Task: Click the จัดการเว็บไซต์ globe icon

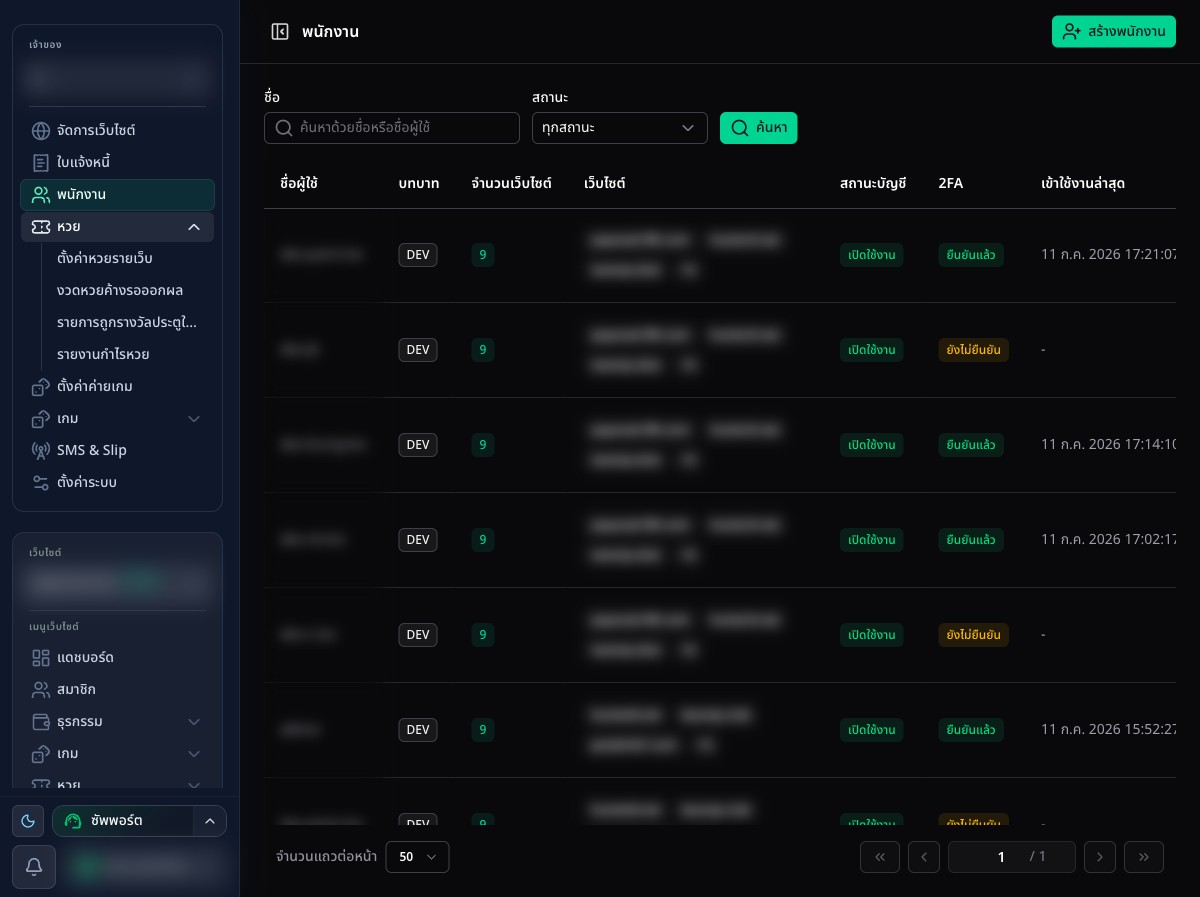Action: click(41, 130)
